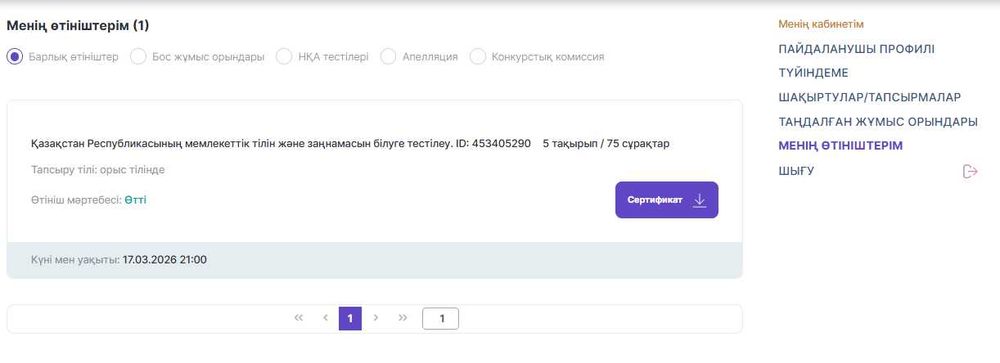The image size is (1000, 363).
Task: Click the date 17.03.2026 21:00
Action: click(165, 260)
